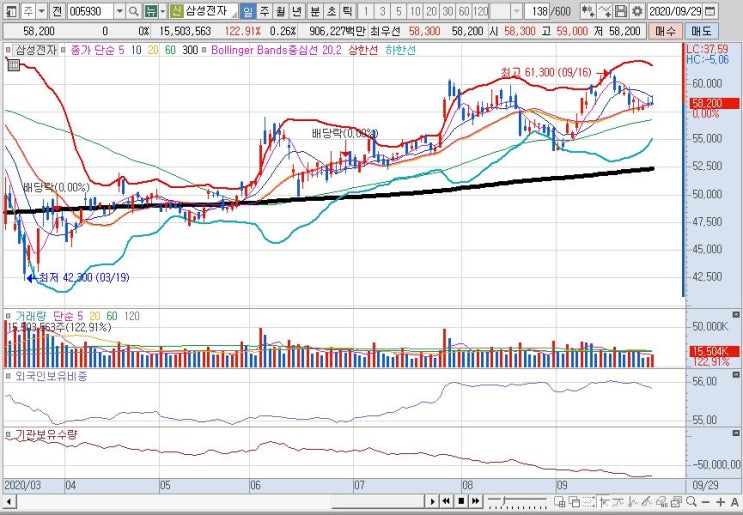Expand the stock code 005930 dropdown
The image size is (743, 515).
coord(119,10)
